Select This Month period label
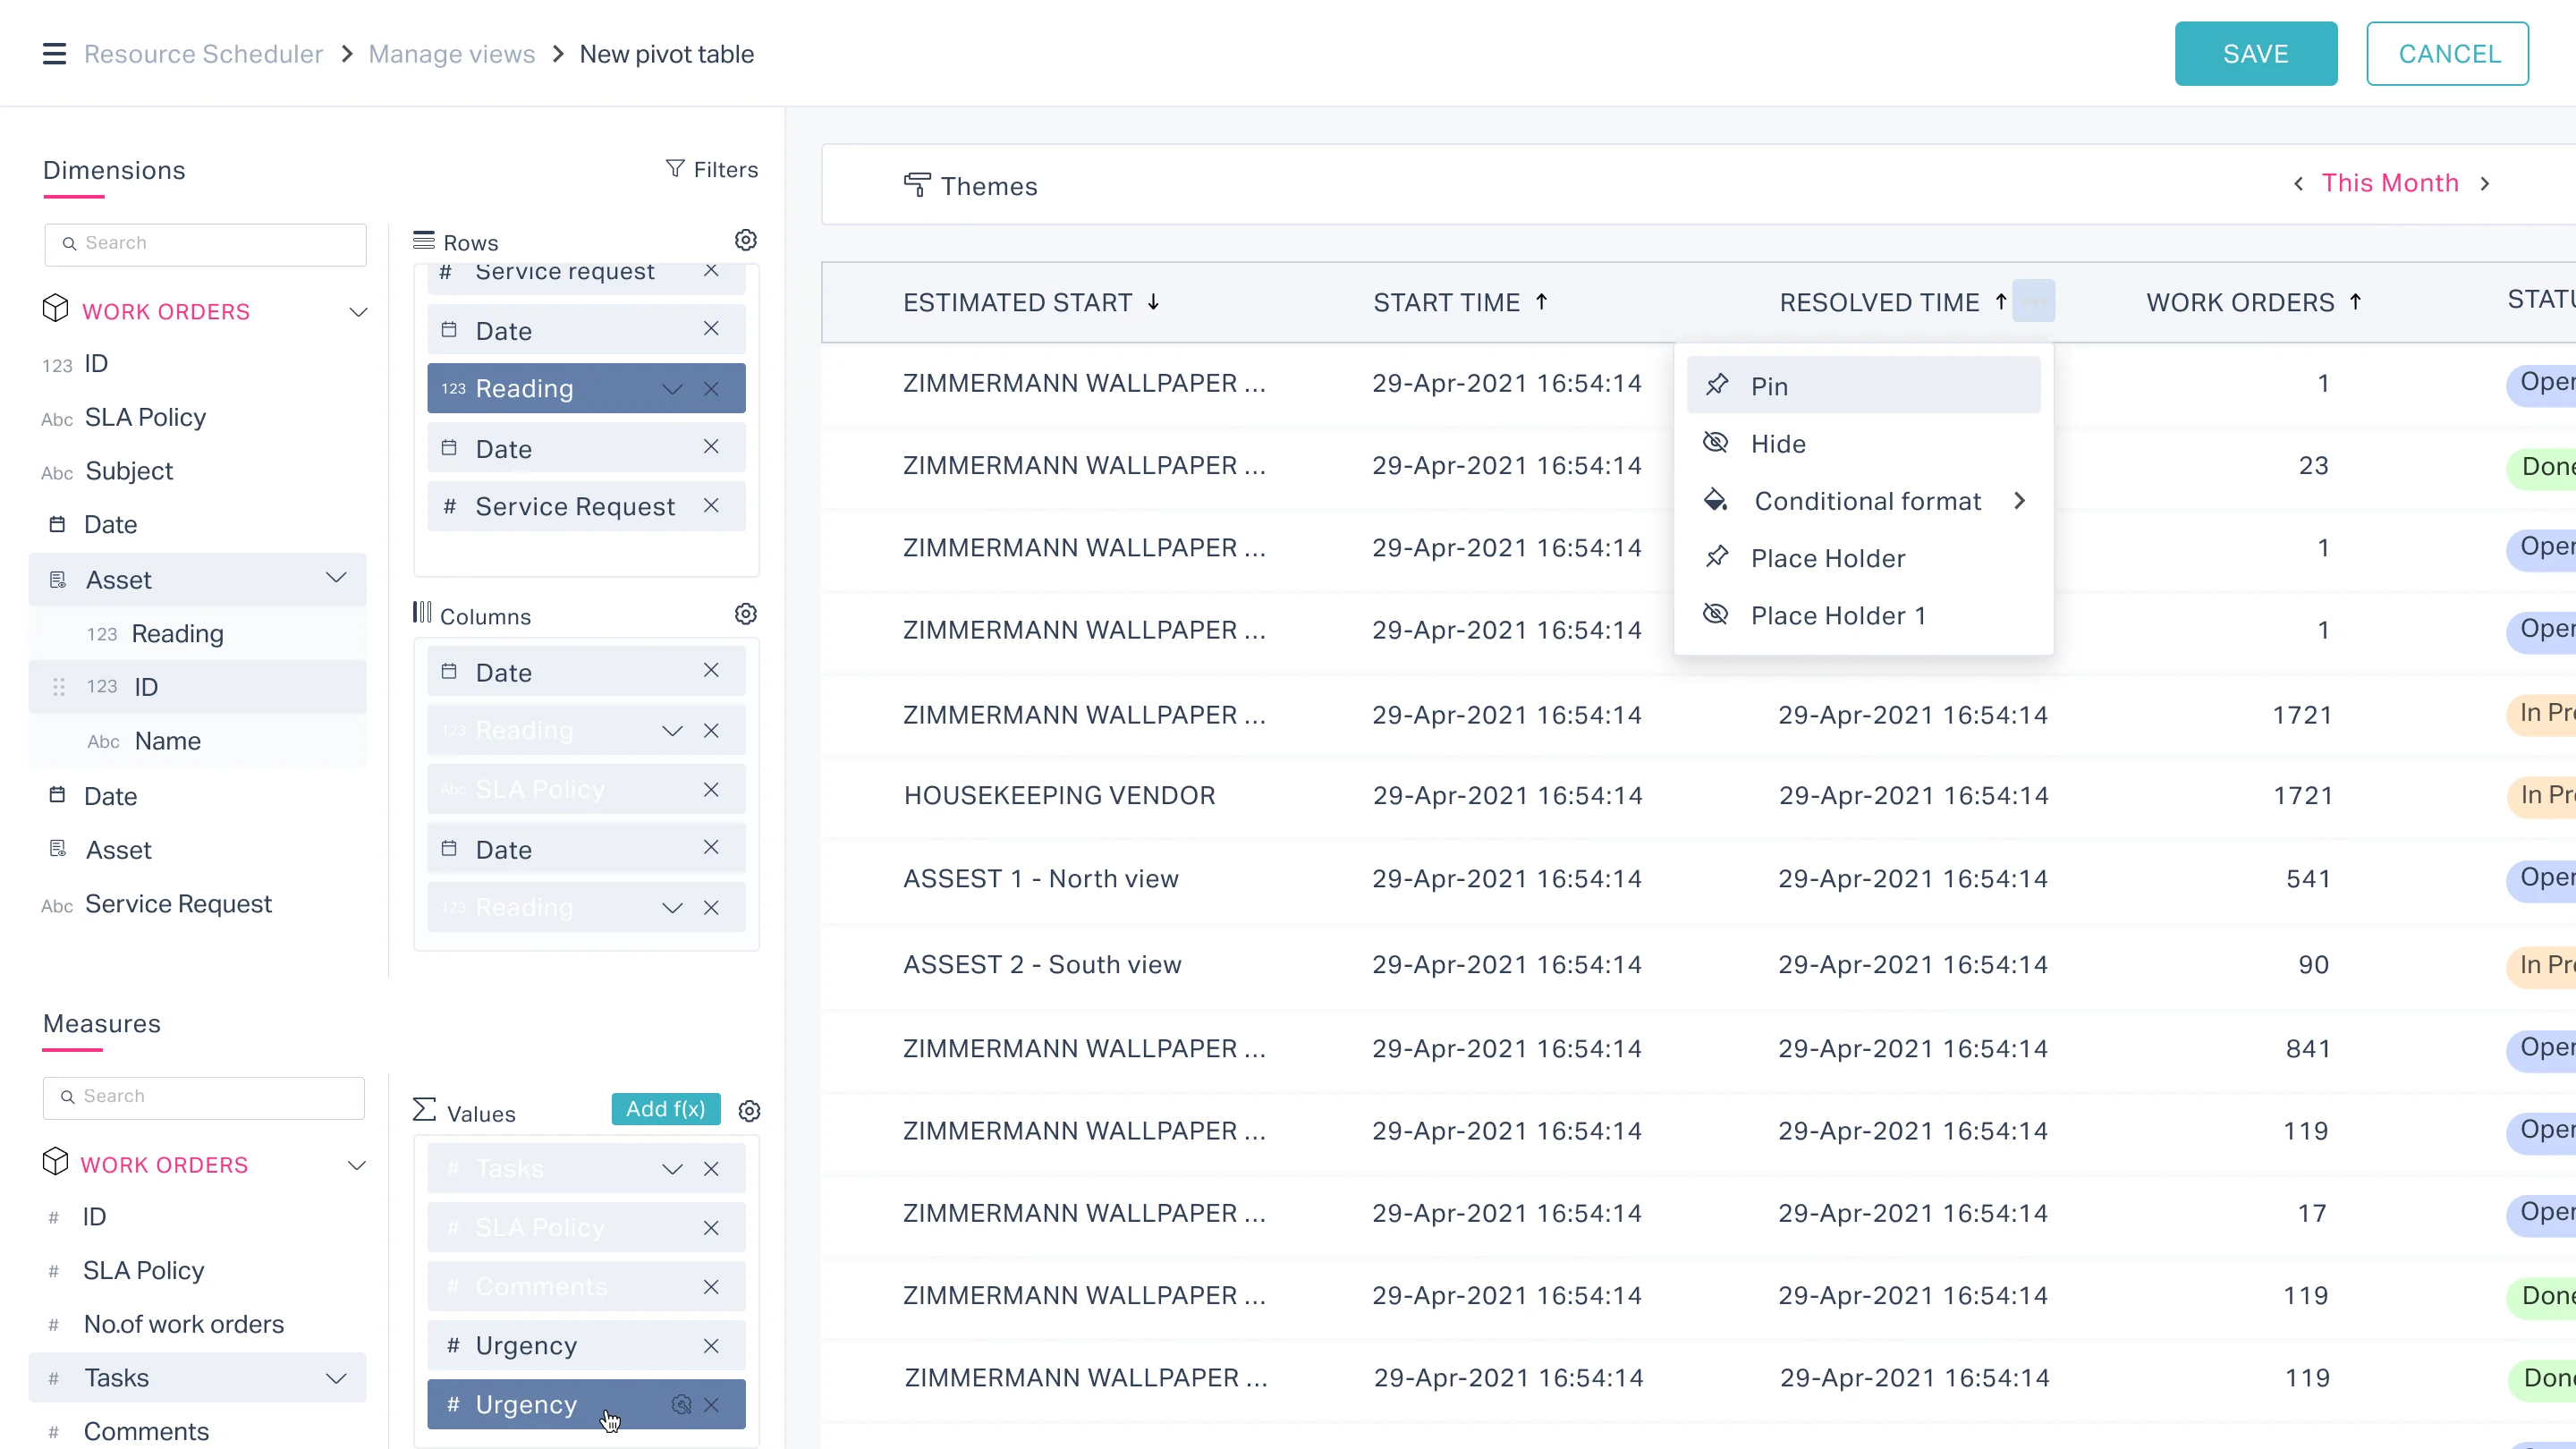2576x1449 pixels. [x=2390, y=183]
